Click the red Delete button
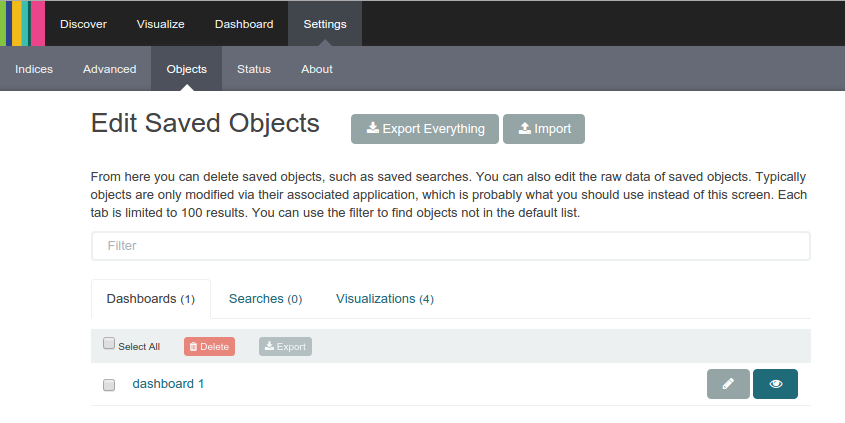The height and width of the screenshot is (423, 845). point(209,346)
